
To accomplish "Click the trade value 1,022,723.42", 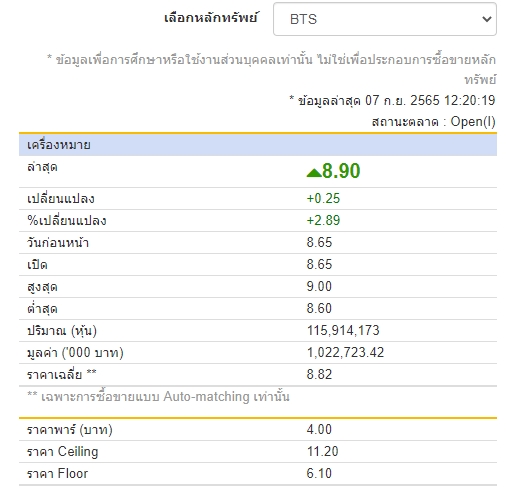I will (345, 352).
